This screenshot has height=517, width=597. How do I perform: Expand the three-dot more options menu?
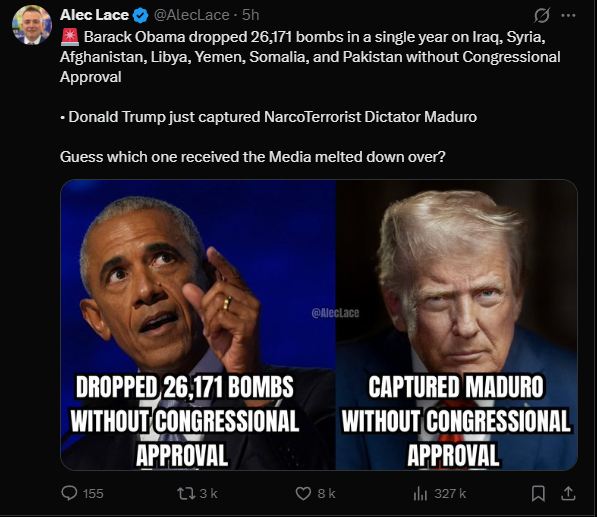coord(568,16)
